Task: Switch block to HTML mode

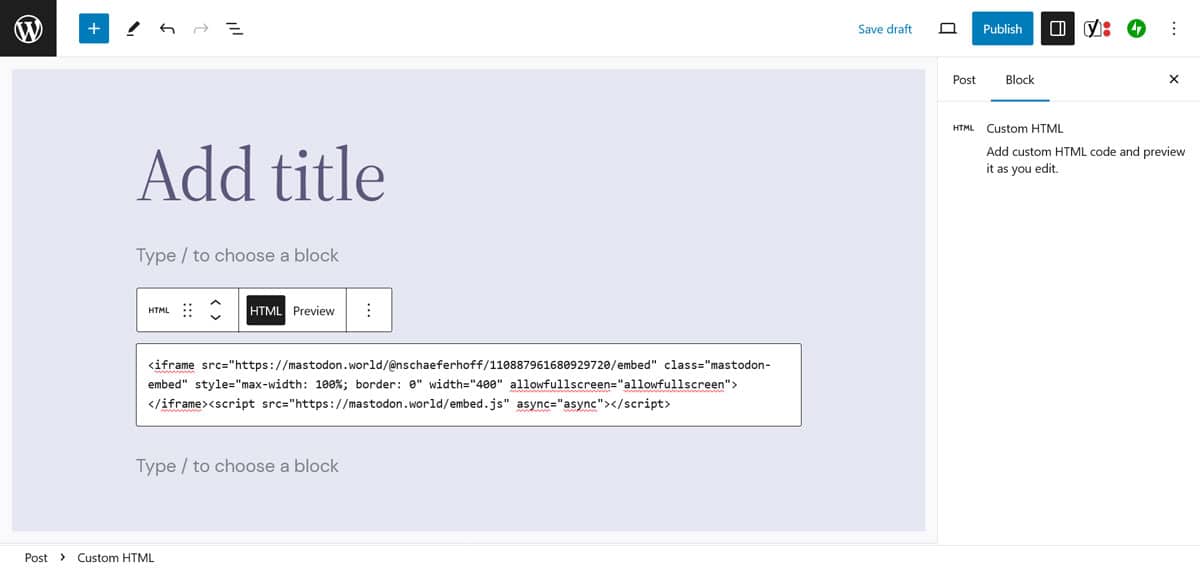Action: tap(266, 311)
